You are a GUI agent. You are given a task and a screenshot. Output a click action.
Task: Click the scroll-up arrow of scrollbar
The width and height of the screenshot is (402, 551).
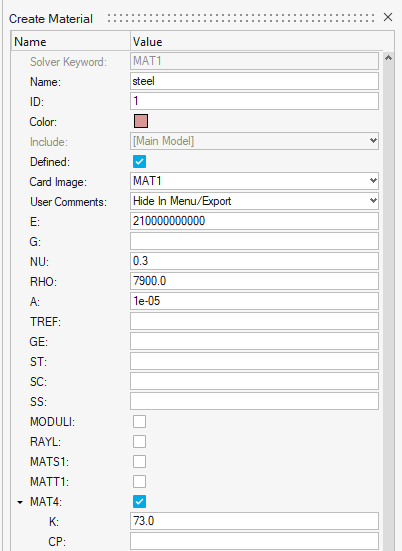pos(388,58)
